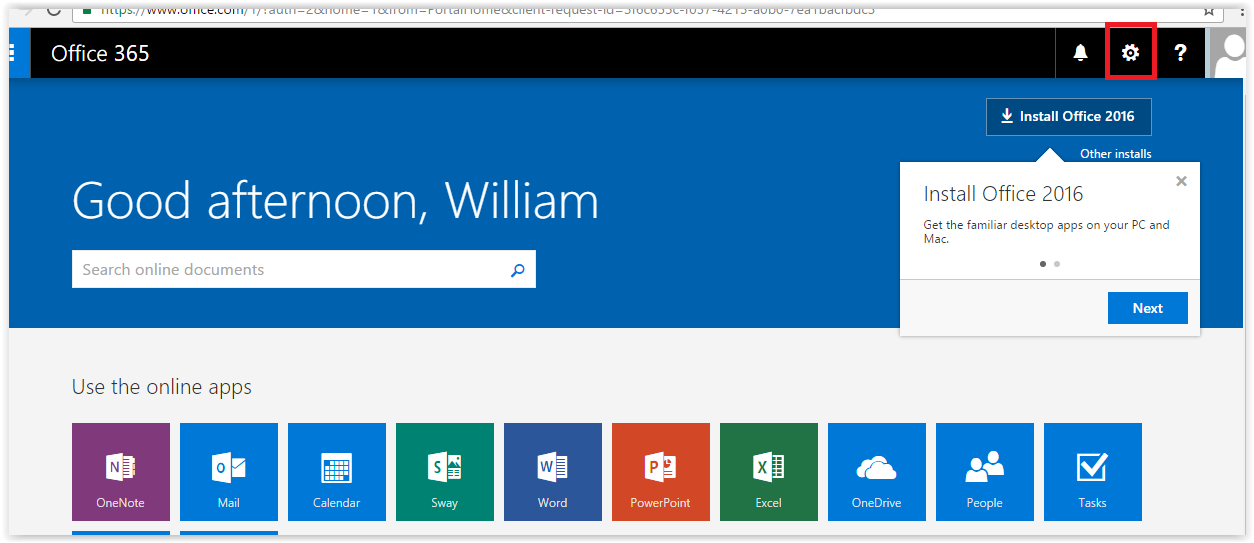Screen dimensions: 1254x543
Task: Open help with the question mark
Action: 1180,53
